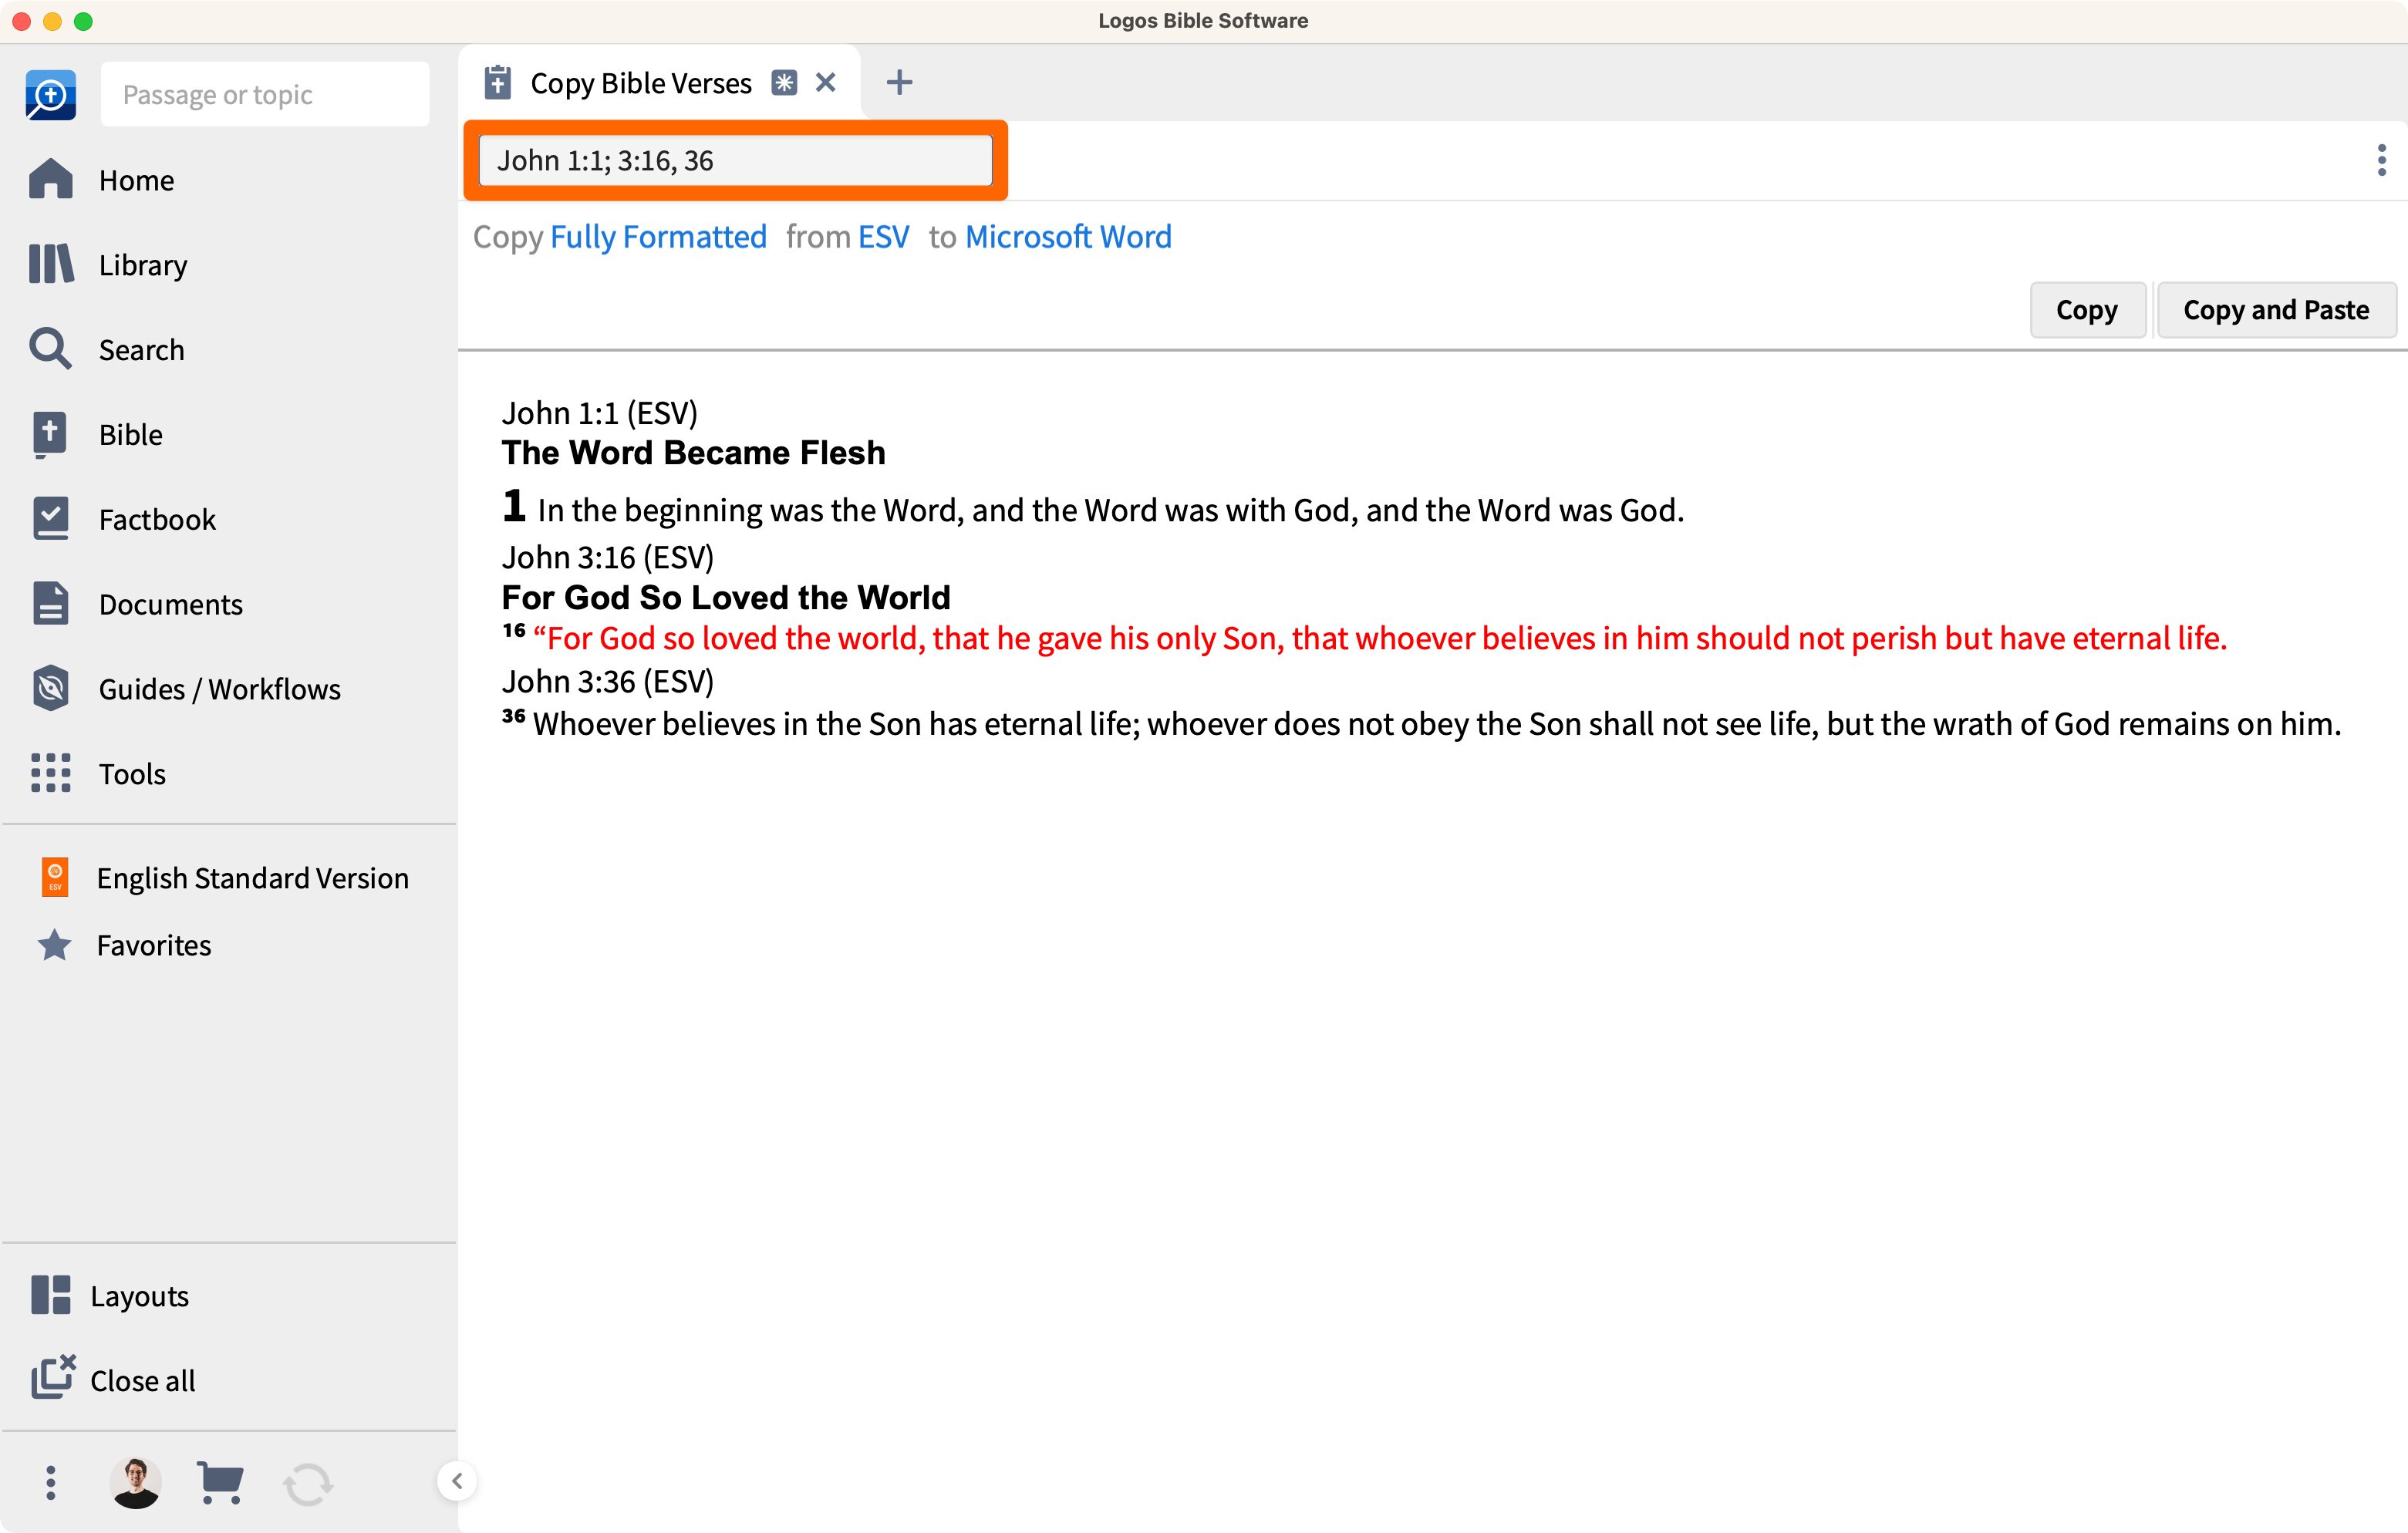Open Factbook from the sidebar
2408x1533 pixels.
(x=123, y=519)
